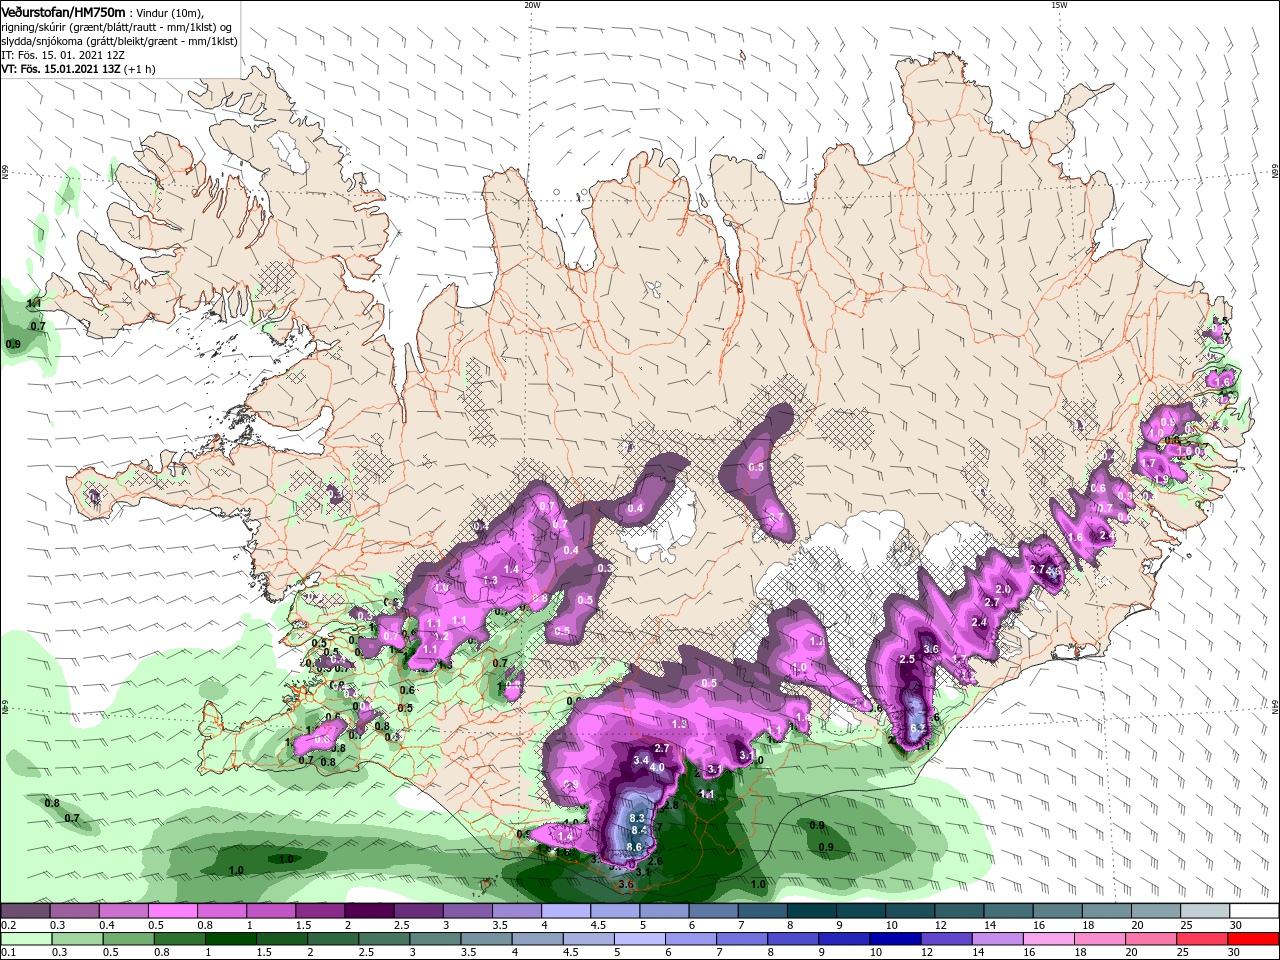The height and width of the screenshot is (960, 1280).
Task: Click the rigning/skúrir description line in the header
Action: pos(117,27)
